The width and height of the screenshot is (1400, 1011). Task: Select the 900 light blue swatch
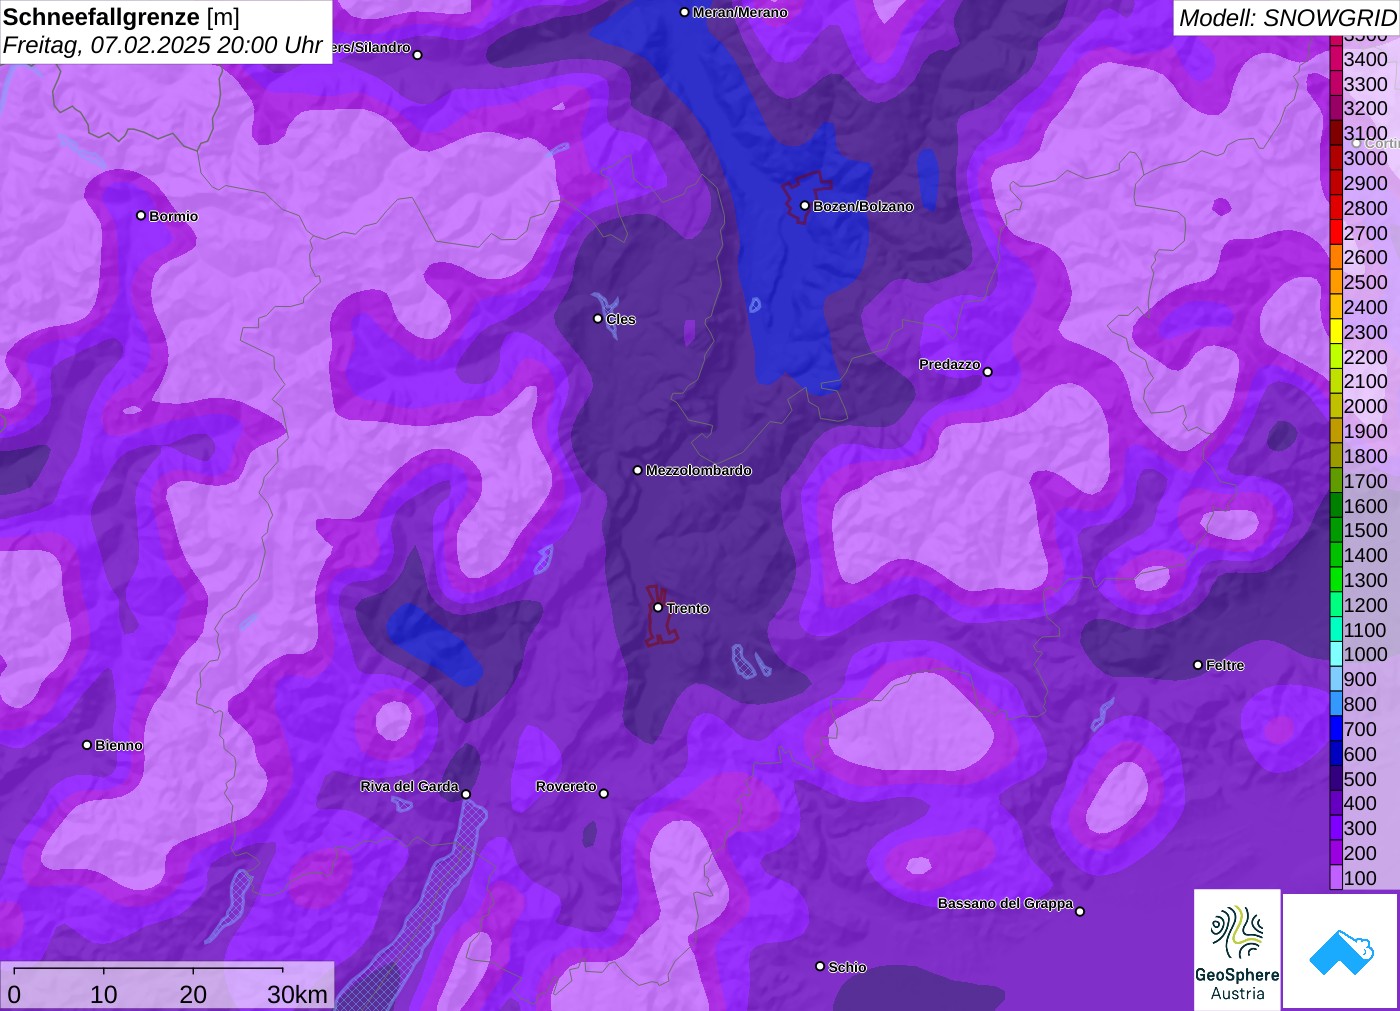1335,679
